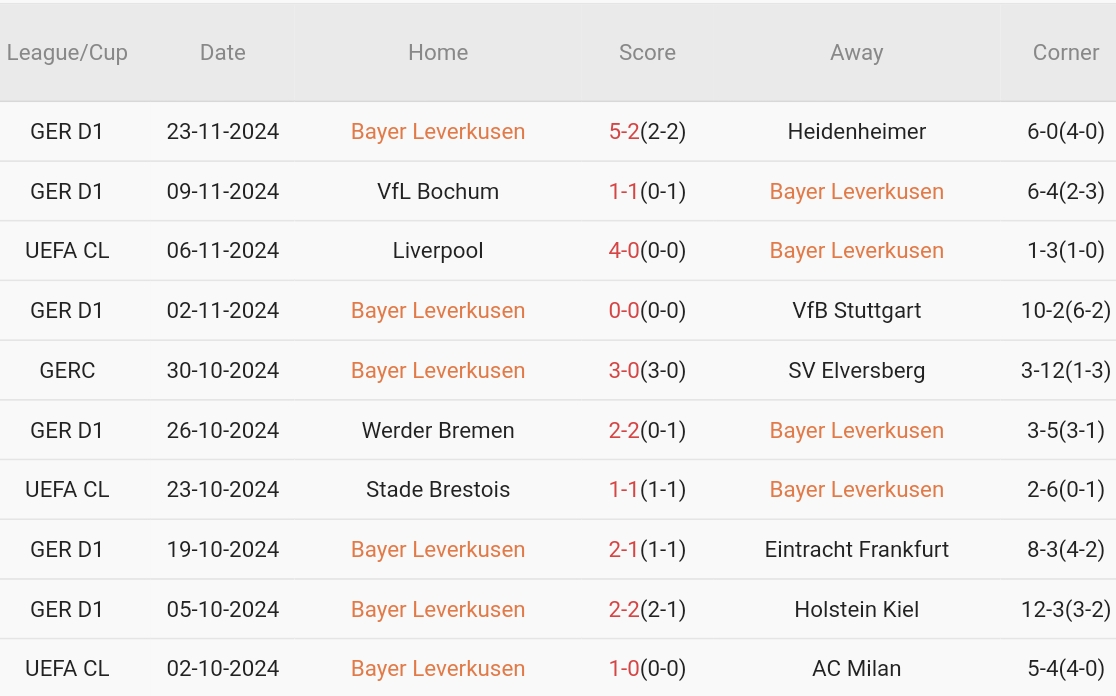Open the Heidenheimer team link
Screen dimensions: 1116x696
[857, 132]
